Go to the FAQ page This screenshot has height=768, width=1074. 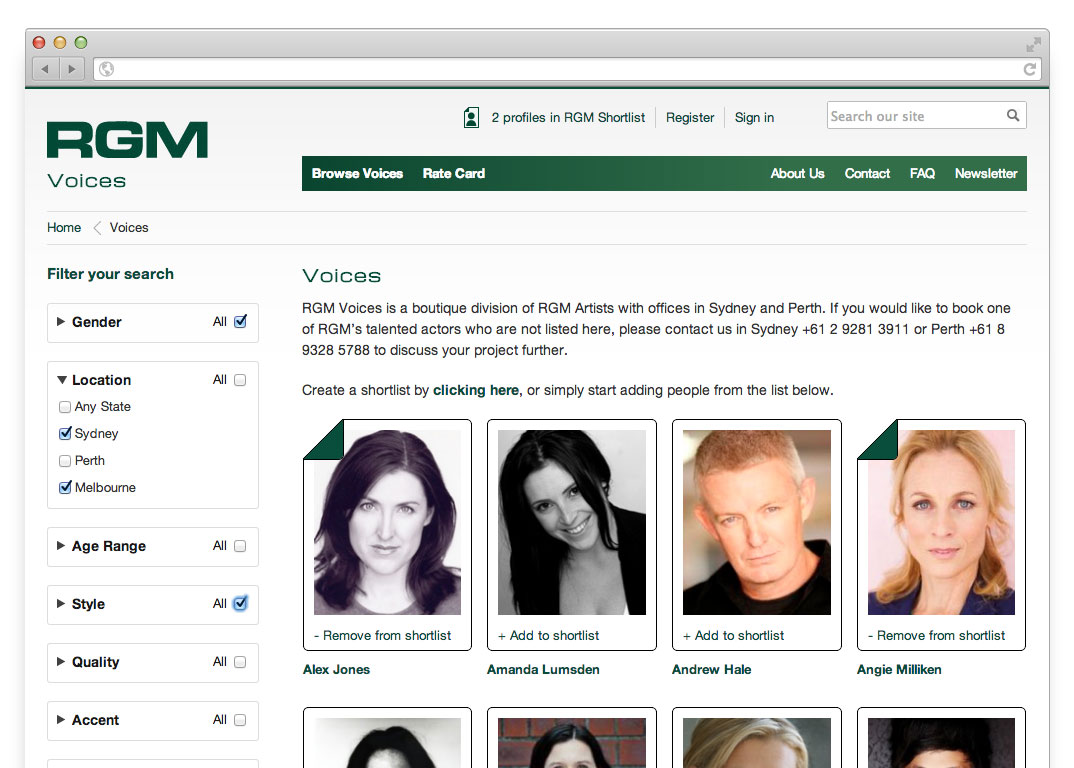(922, 173)
